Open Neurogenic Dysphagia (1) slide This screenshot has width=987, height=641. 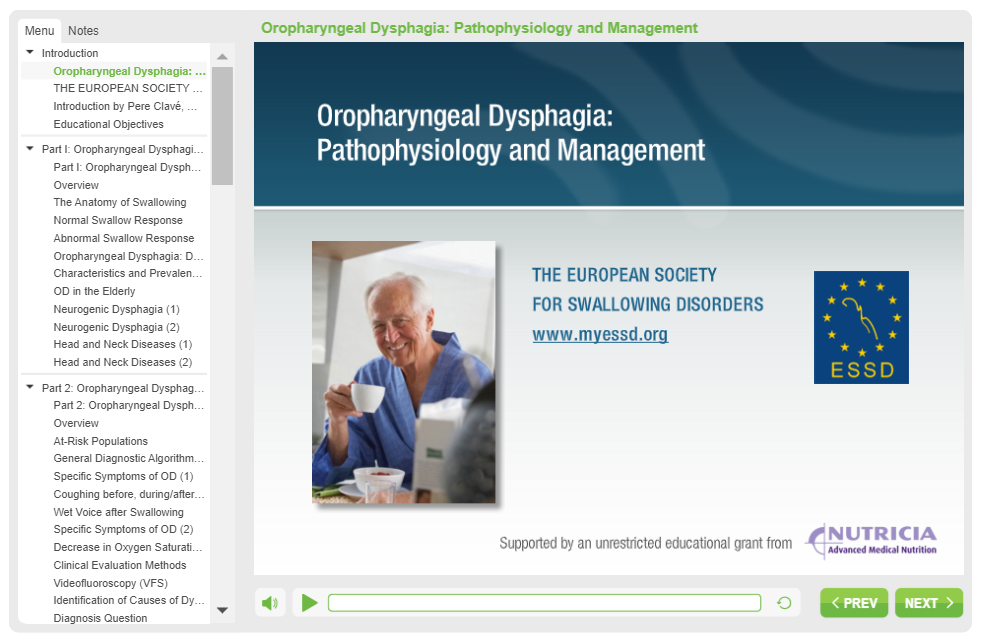(x=116, y=310)
